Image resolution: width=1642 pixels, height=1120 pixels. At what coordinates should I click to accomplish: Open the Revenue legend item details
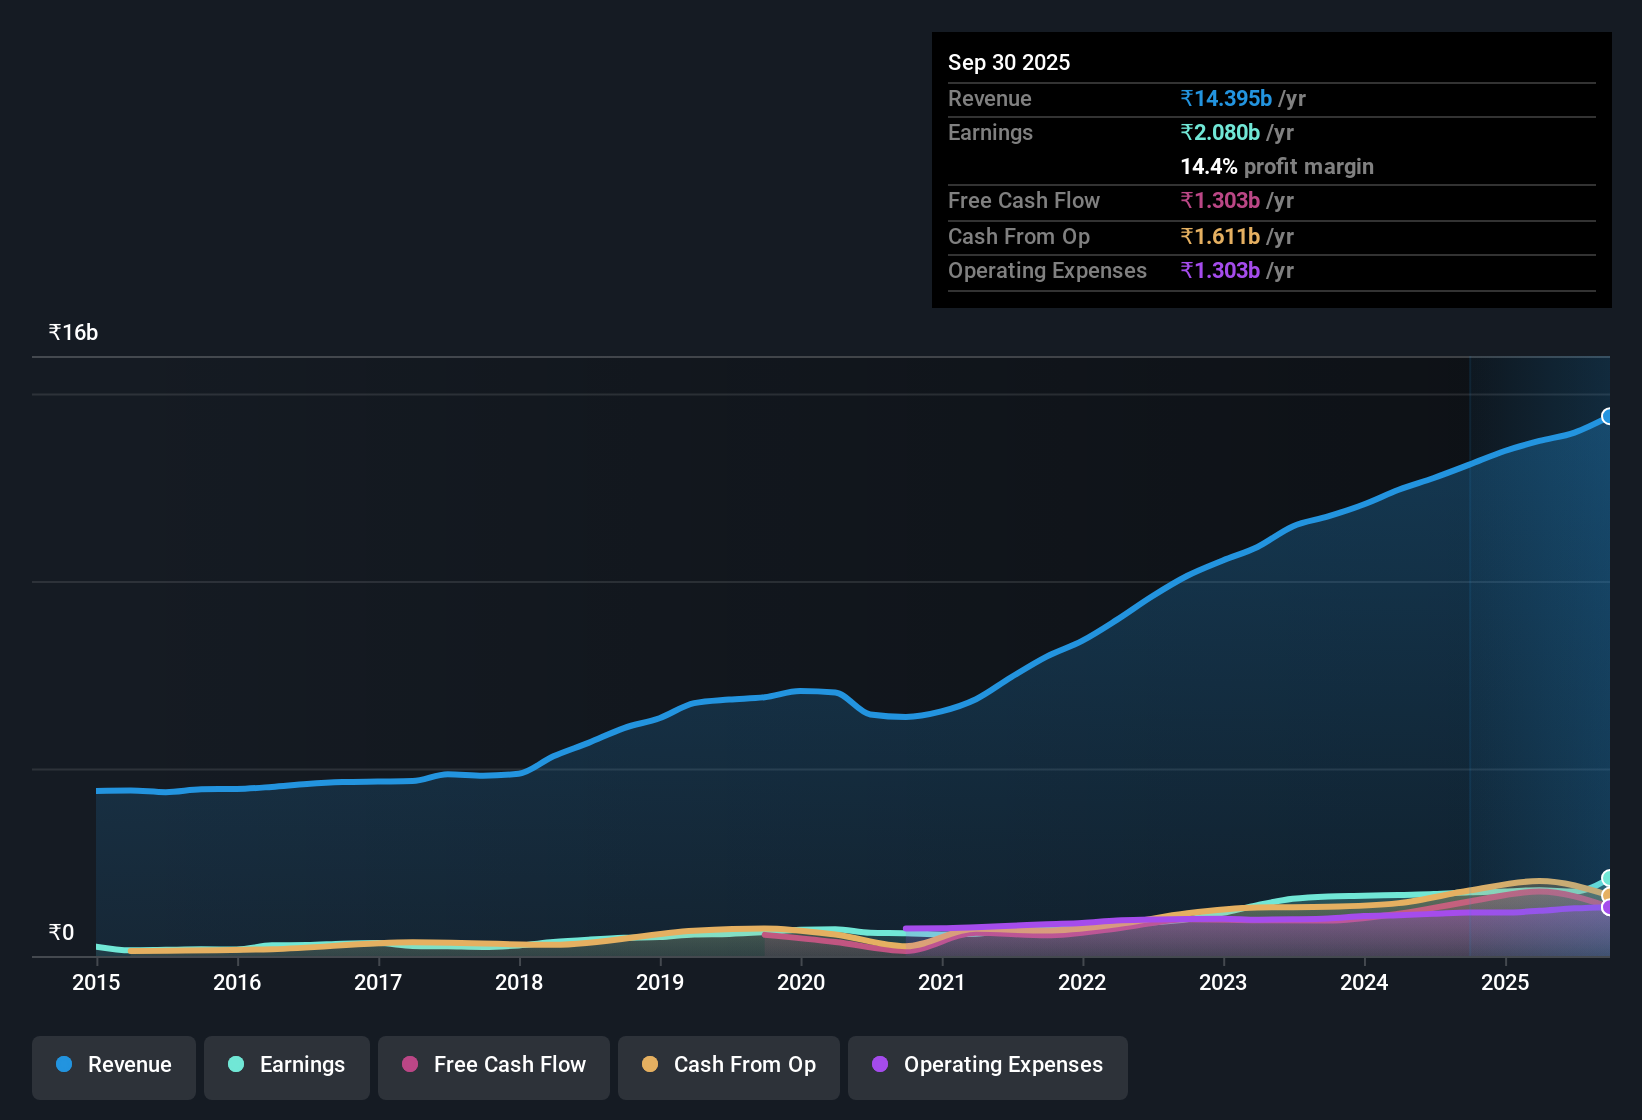point(113,1066)
